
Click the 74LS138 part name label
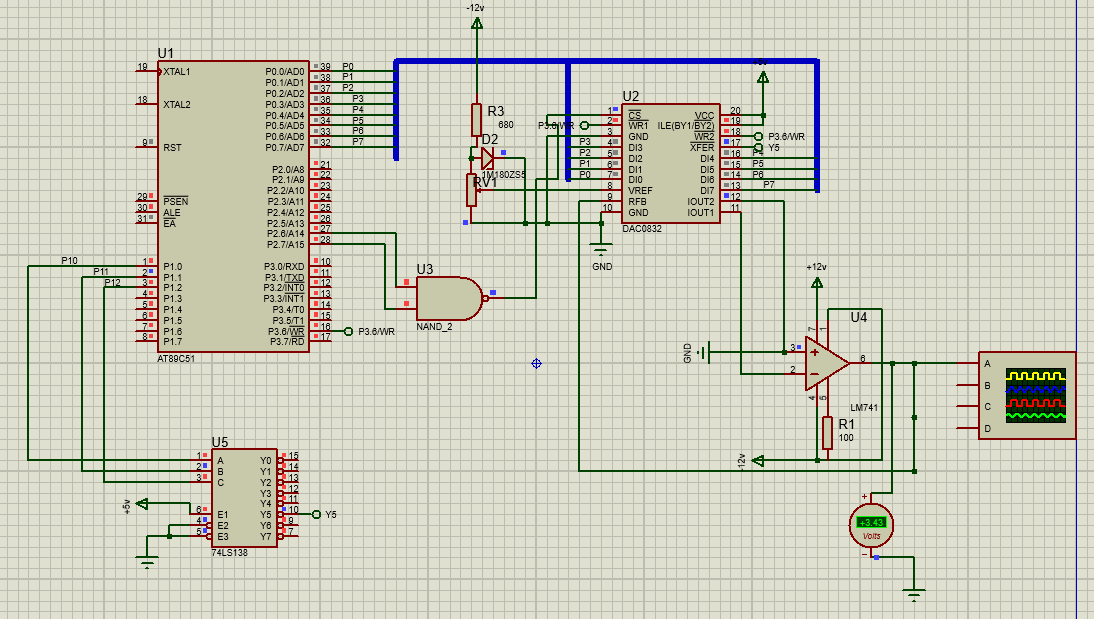point(230,553)
